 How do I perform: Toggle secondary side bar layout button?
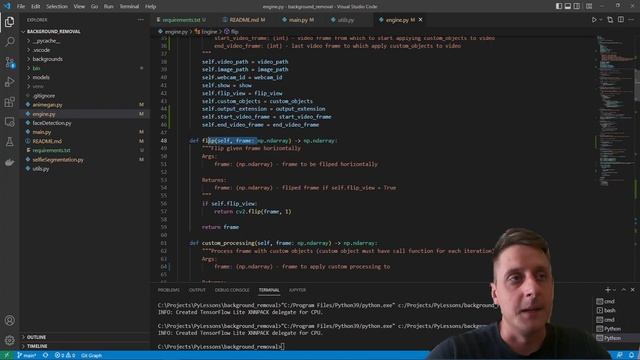tap(577, 6)
